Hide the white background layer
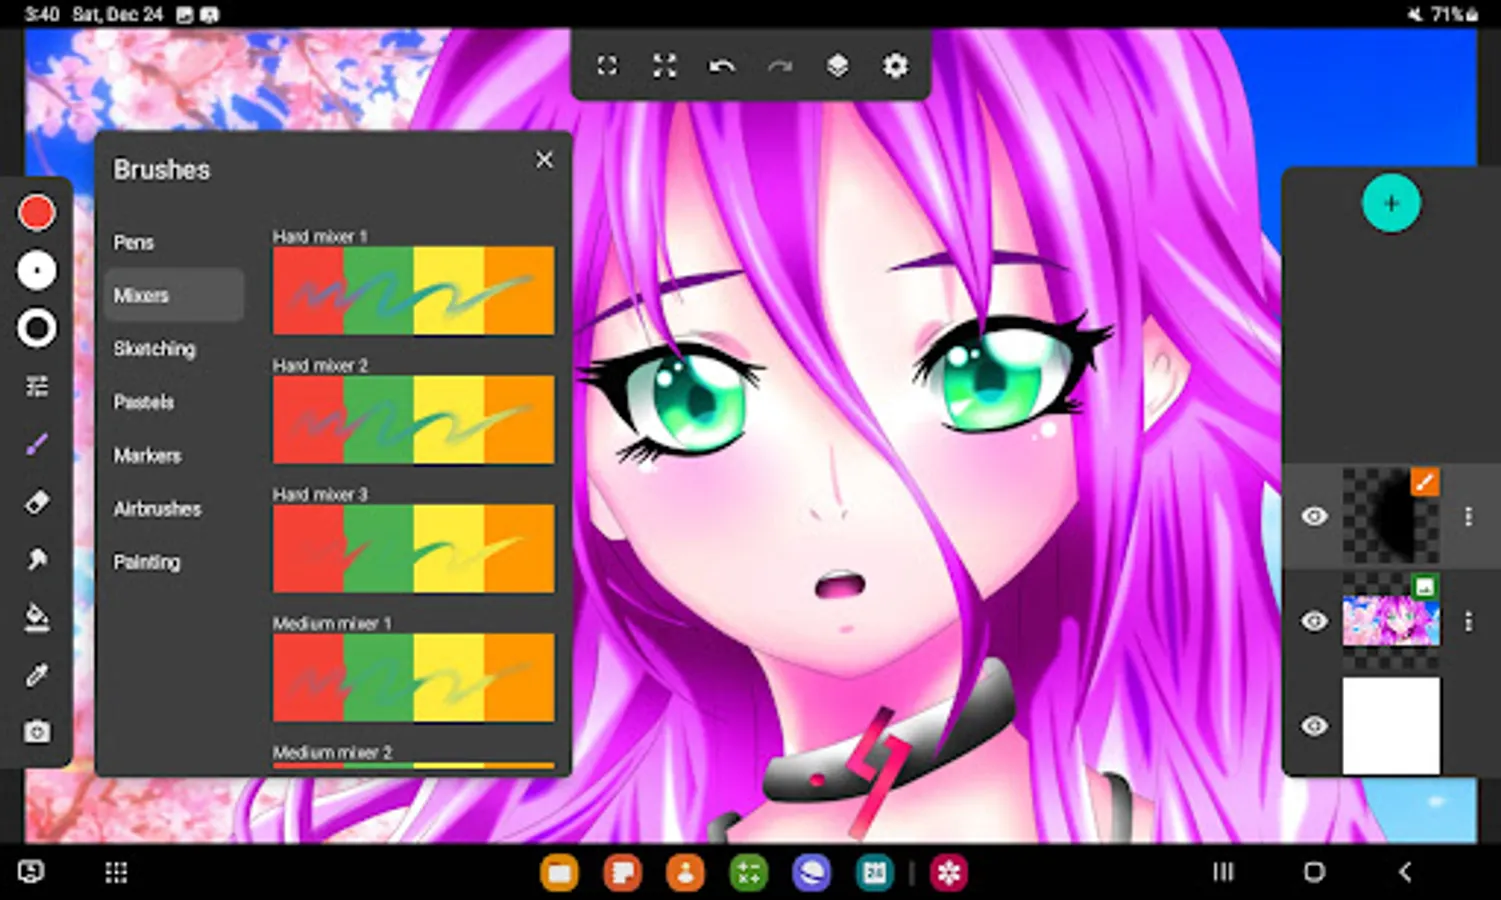The image size is (1501, 900). pyautogui.click(x=1314, y=726)
